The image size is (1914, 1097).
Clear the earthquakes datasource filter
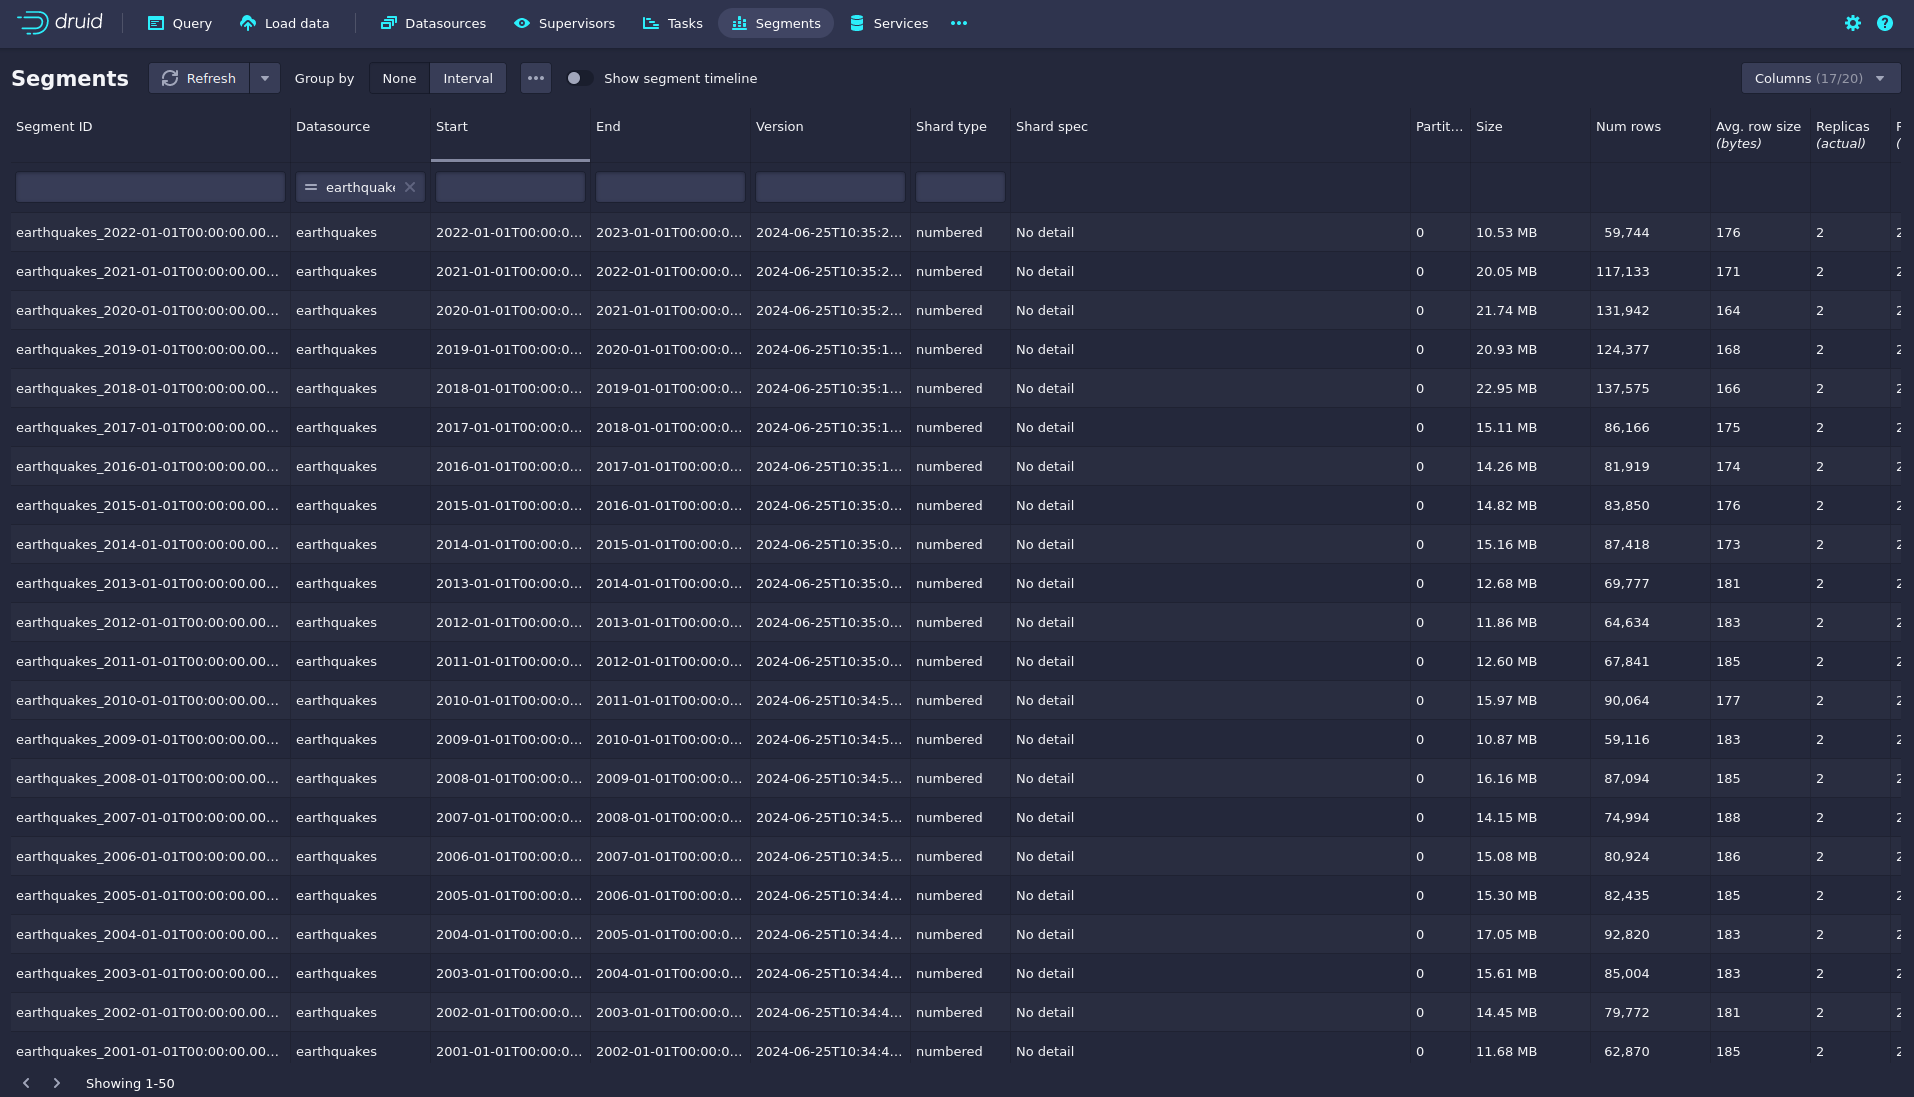410,187
